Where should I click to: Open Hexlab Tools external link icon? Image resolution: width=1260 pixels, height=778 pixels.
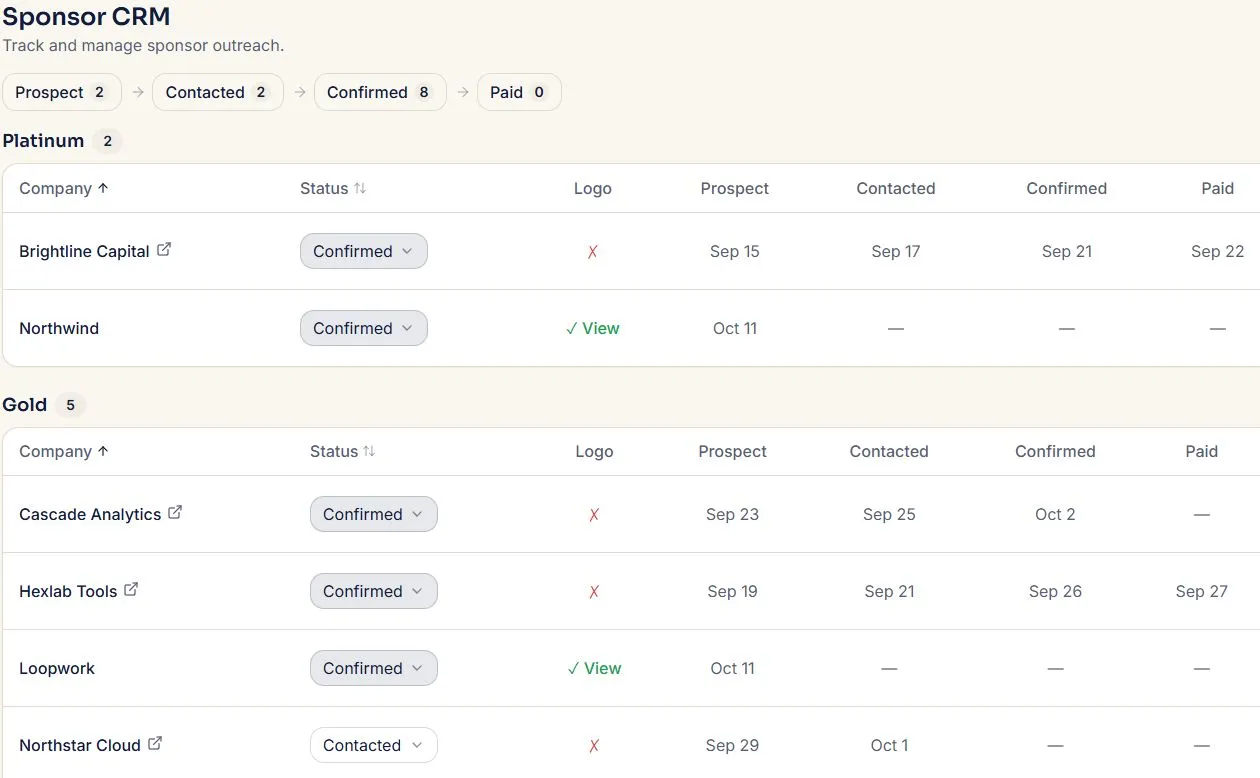click(x=131, y=590)
